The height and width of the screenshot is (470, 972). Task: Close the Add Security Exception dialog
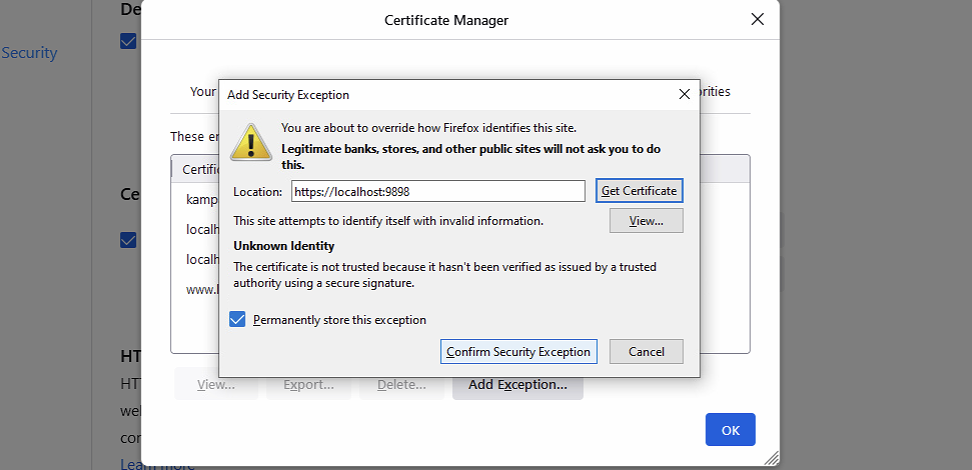point(684,94)
